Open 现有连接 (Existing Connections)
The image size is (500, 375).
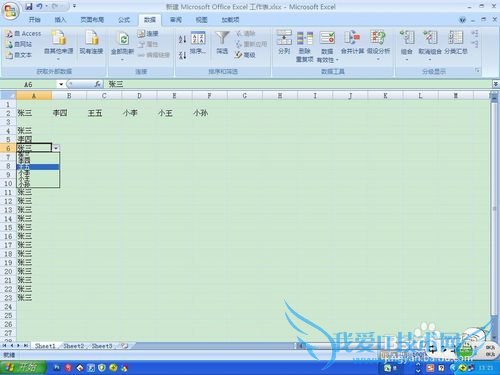(x=91, y=42)
